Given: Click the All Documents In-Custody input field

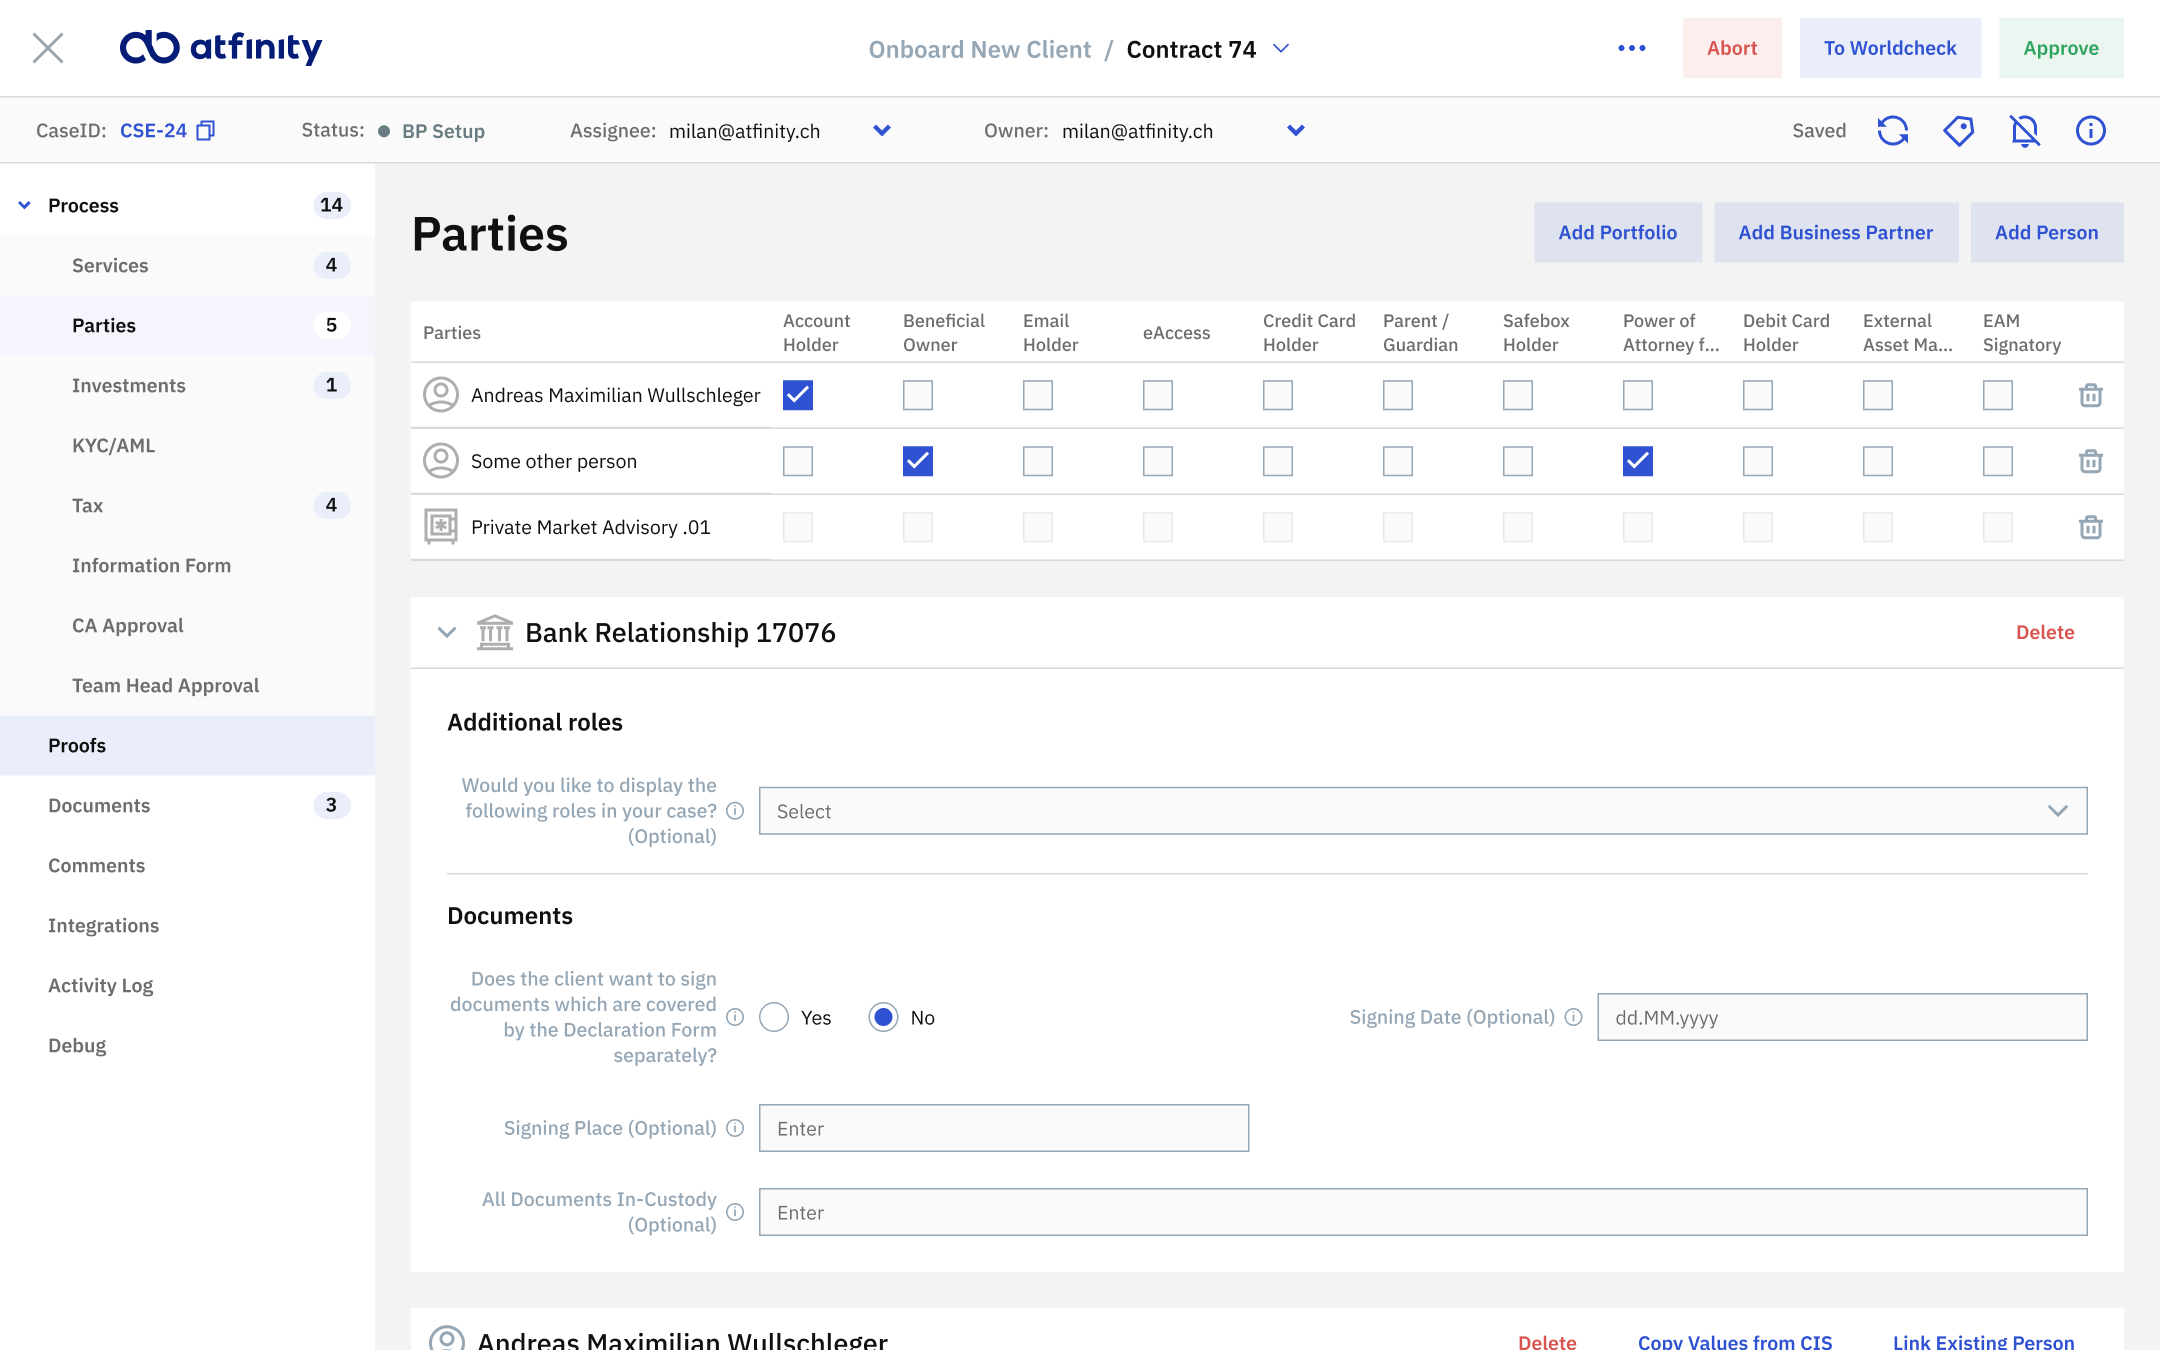Looking at the screenshot, I should coord(1423,1212).
